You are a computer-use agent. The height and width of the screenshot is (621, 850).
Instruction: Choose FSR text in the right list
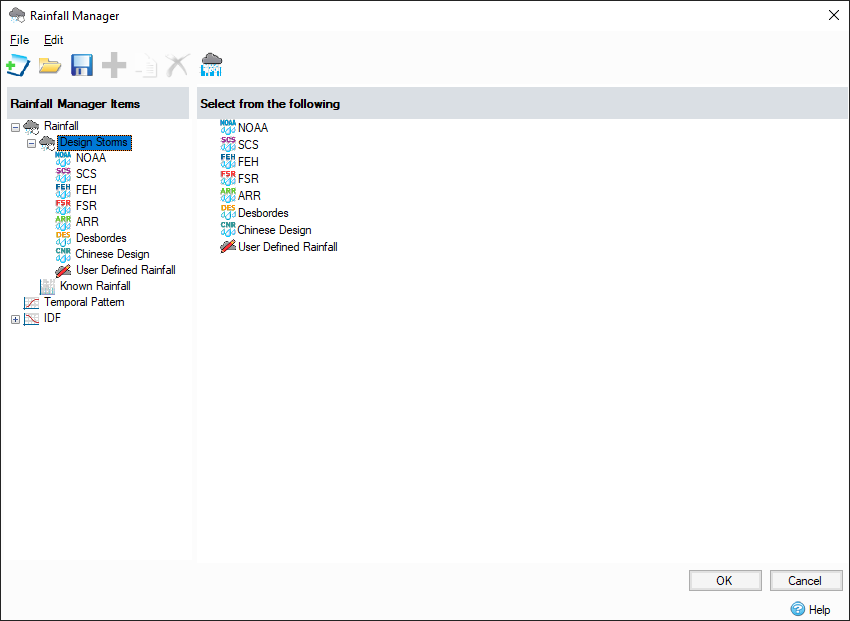(248, 179)
